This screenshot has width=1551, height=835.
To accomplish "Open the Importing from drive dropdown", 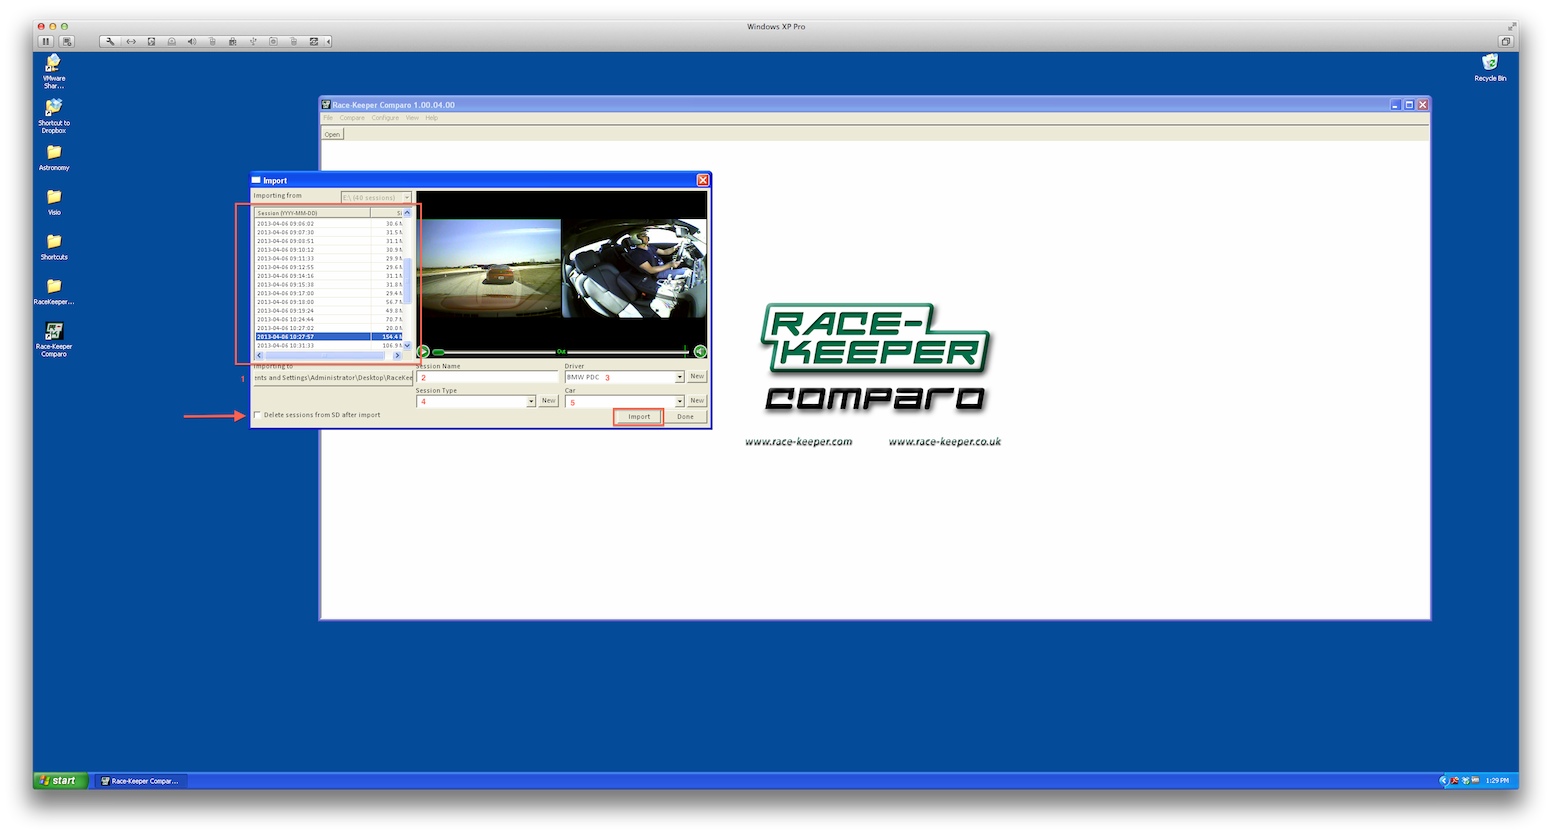I will tap(376, 197).
